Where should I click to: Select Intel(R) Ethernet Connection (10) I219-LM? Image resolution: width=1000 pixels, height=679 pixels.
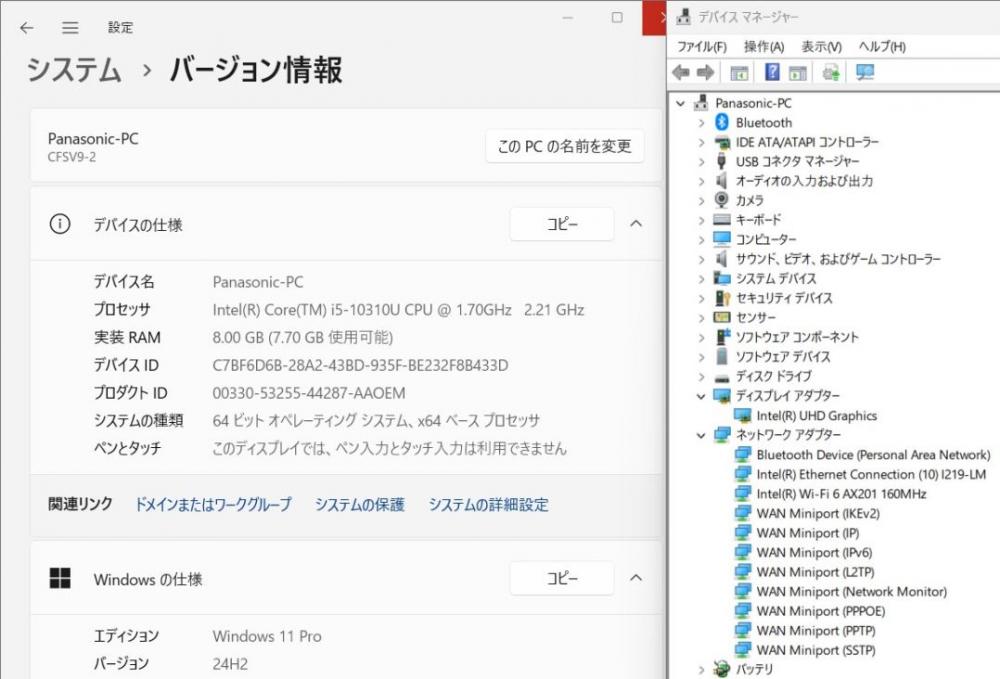[871, 474]
